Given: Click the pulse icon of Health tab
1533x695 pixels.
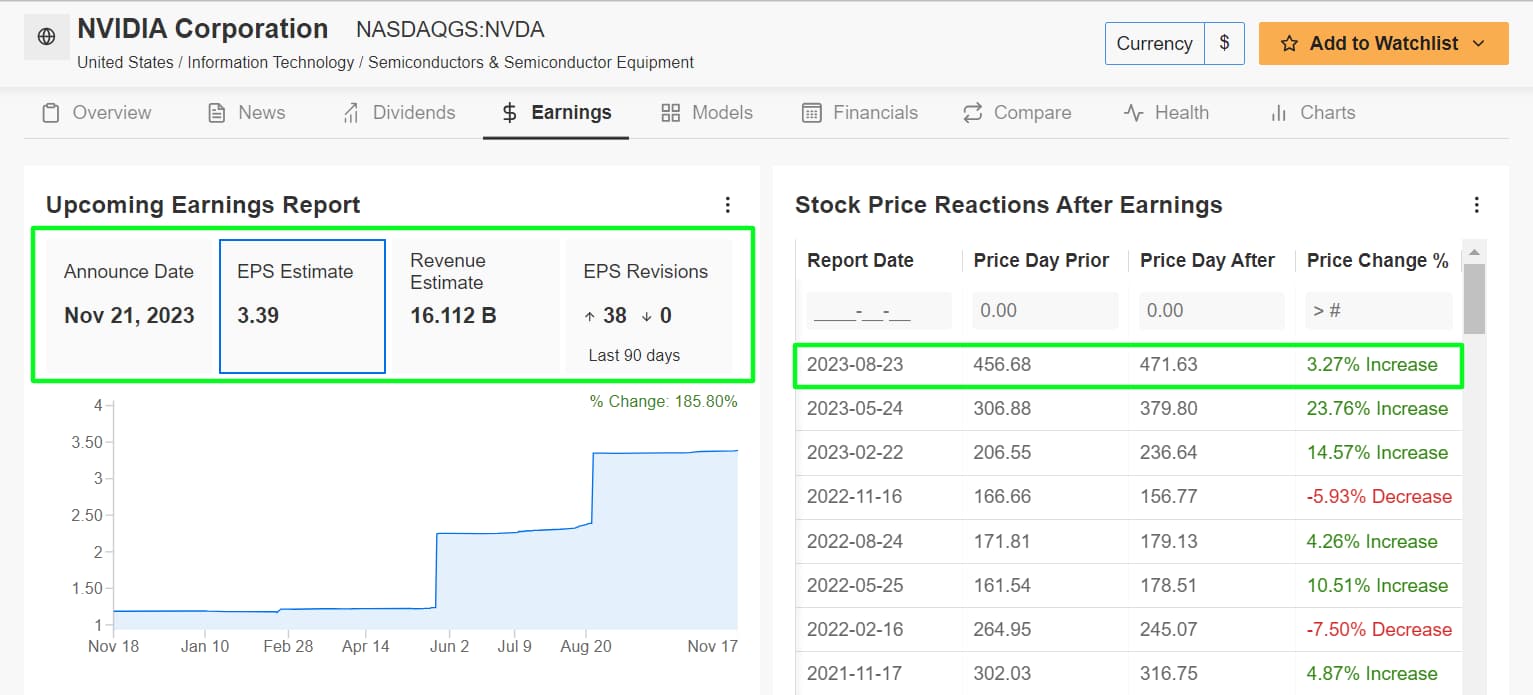Looking at the screenshot, I should click(x=1133, y=113).
